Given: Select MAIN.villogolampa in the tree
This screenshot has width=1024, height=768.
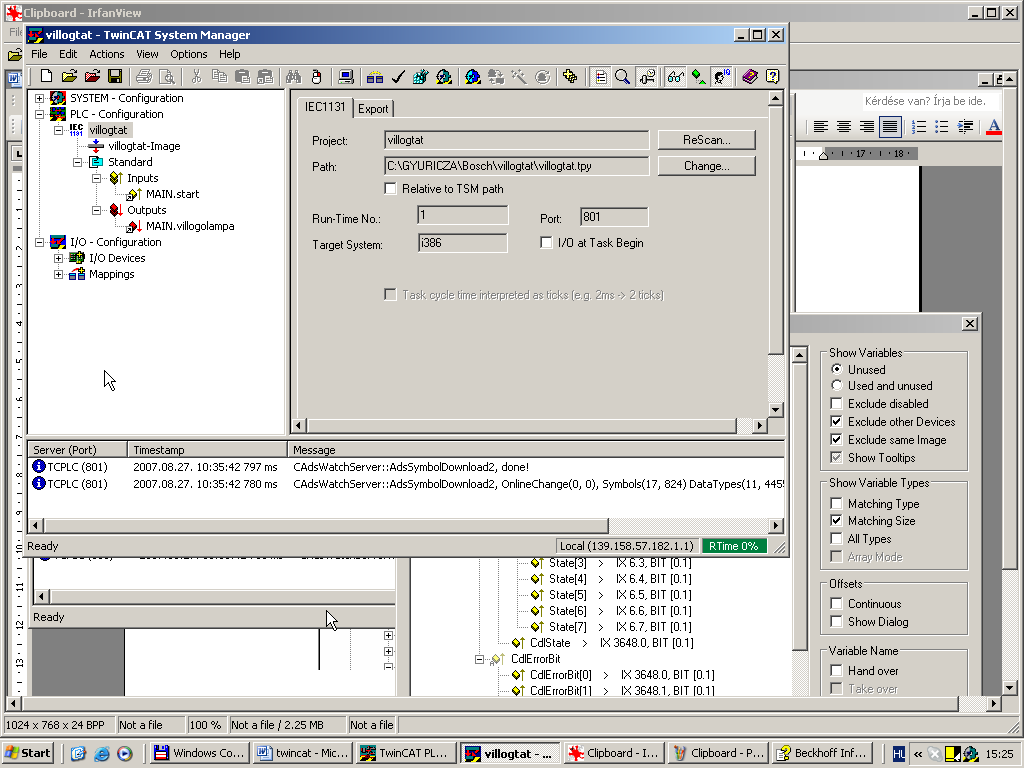Looking at the screenshot, I should (190, 227).
